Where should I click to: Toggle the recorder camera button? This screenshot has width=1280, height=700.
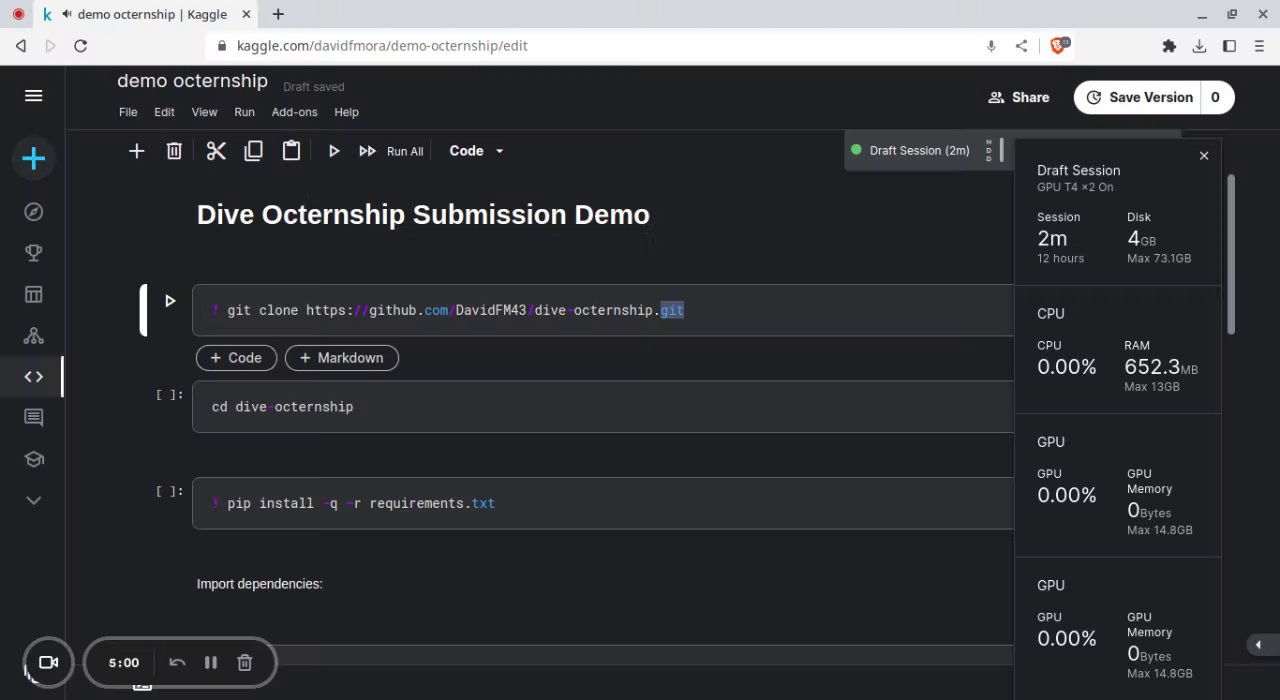coord(48,662)
